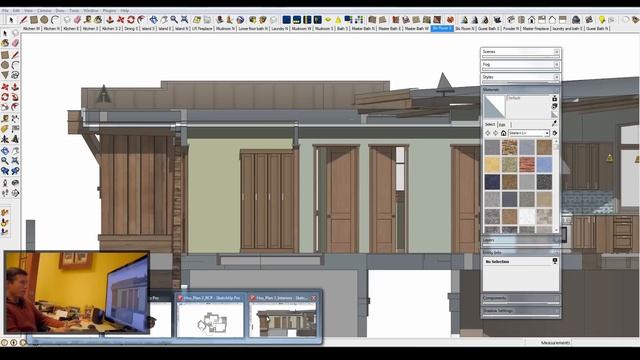
Task: Open the Paint Bucket tool in left toolbar
Action: 5,43
